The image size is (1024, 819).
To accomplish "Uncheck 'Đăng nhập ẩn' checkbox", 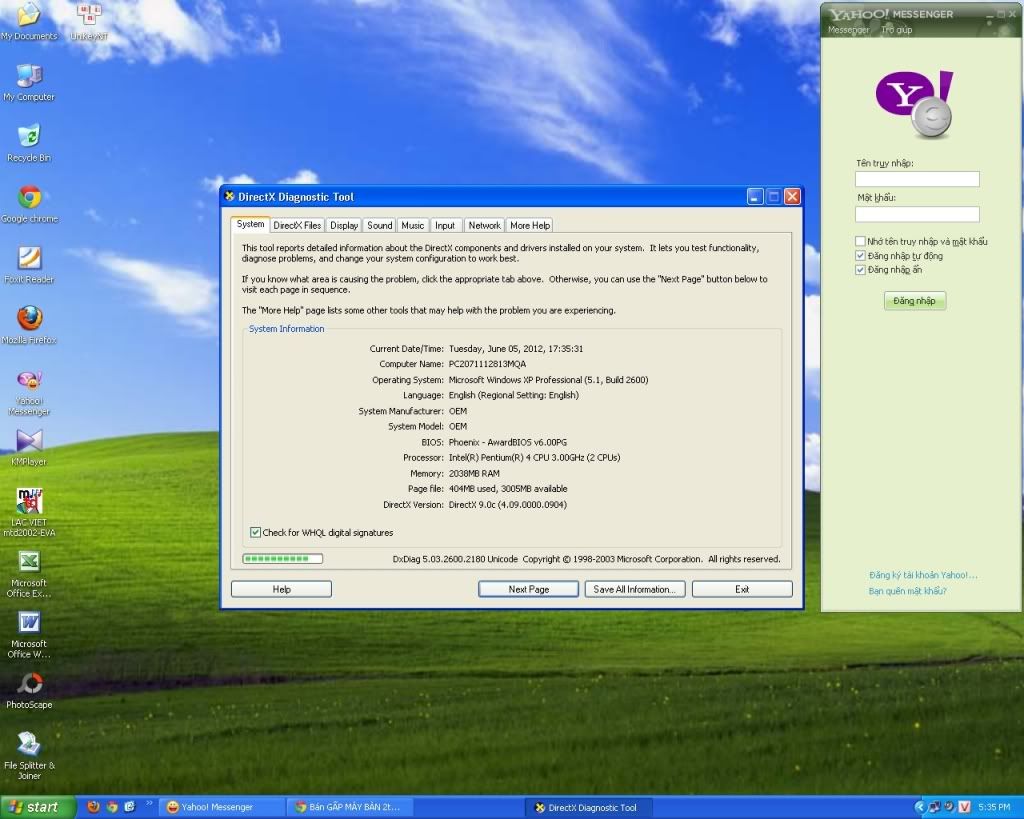I will click(860, 270).
